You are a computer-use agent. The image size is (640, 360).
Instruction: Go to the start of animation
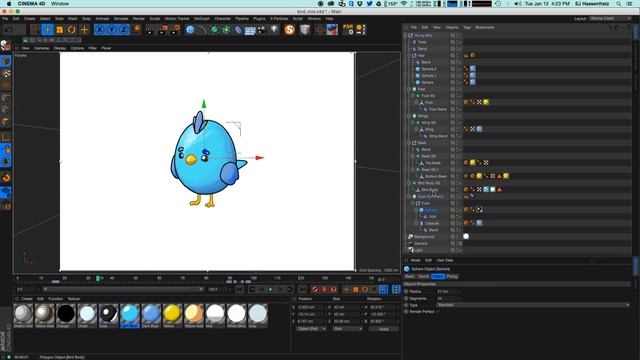(240, 289)
